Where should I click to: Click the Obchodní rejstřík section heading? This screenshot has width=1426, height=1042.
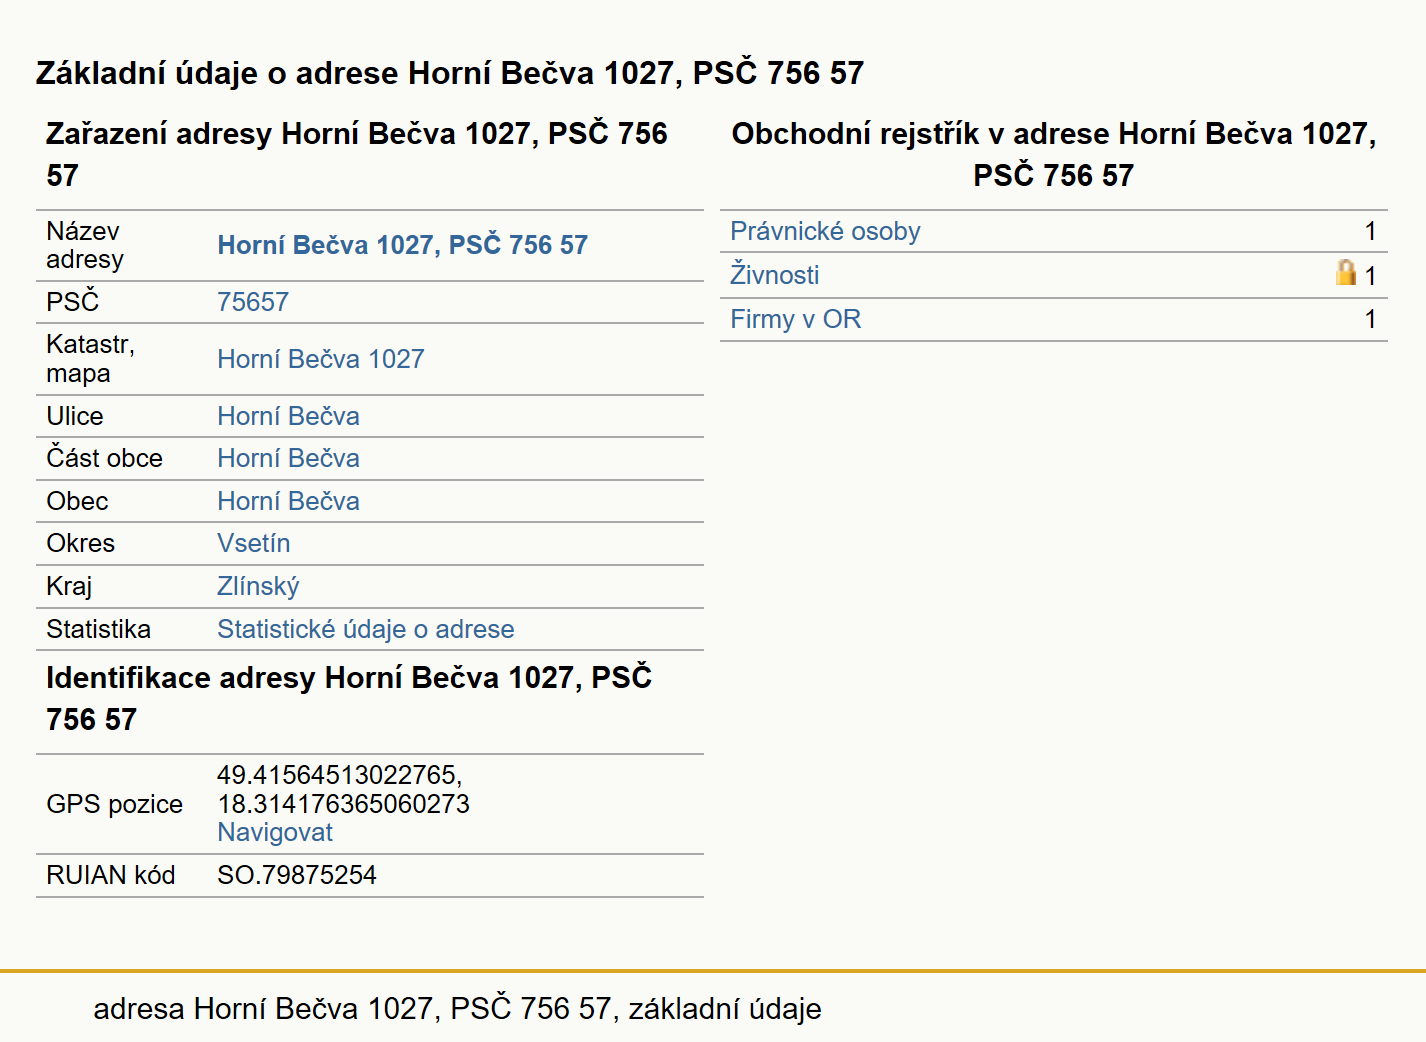[1054, 154]
